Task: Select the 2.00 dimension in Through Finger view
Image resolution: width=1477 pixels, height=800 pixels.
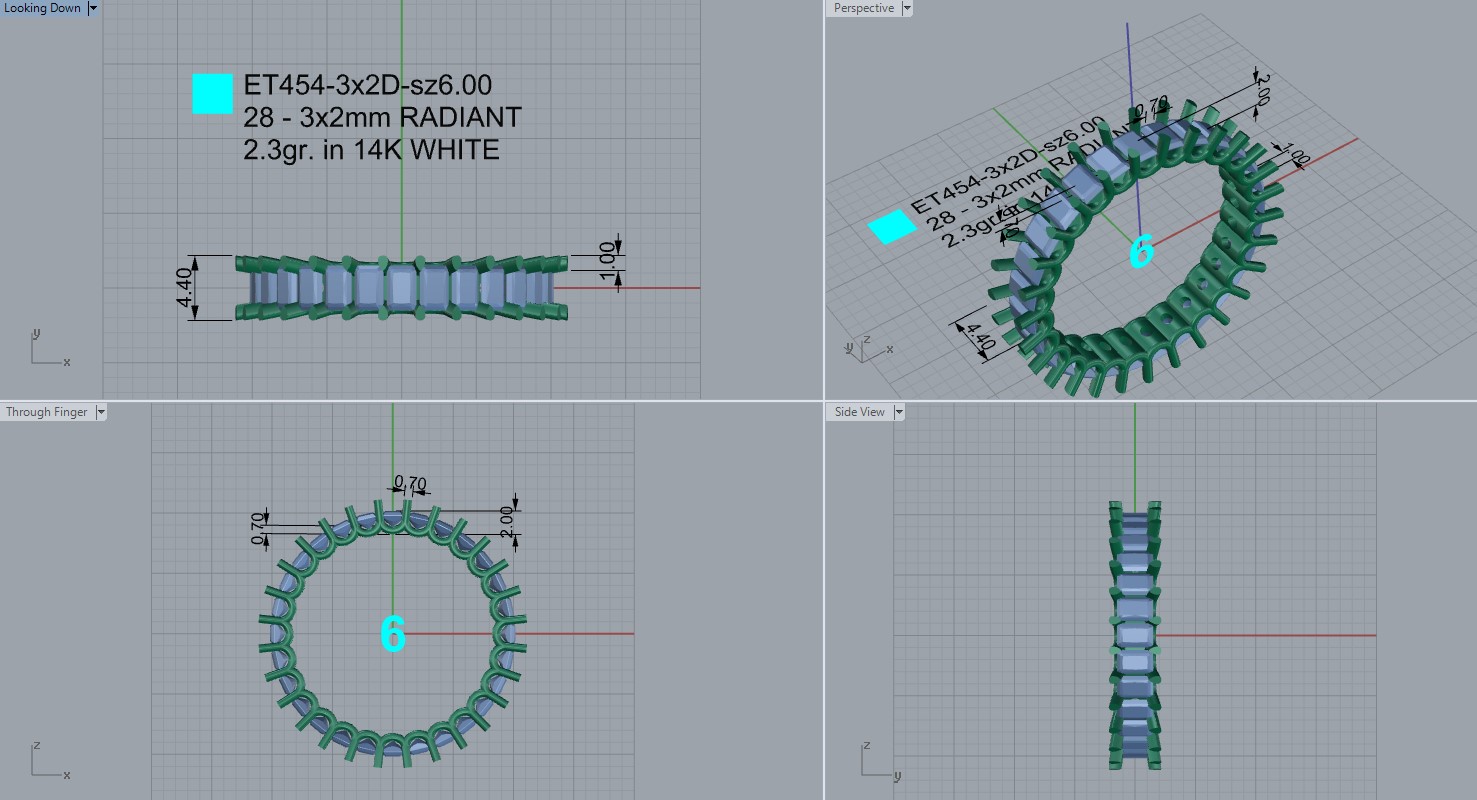Action: pos(507,520)
